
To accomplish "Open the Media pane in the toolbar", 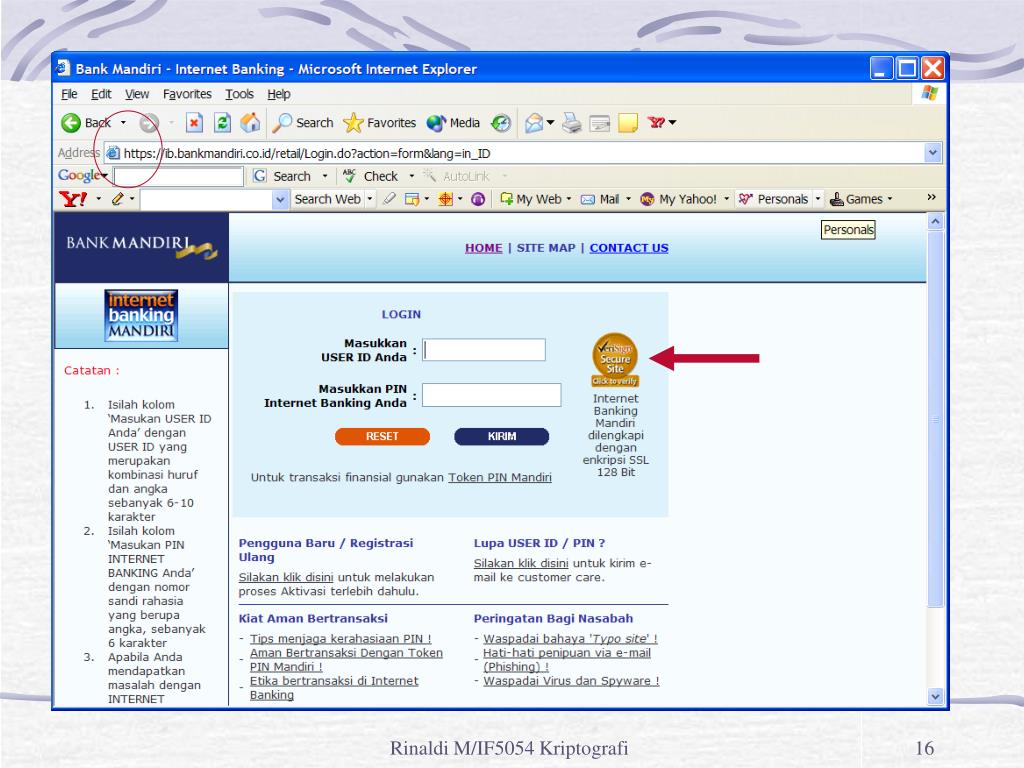I will coord(453,123).
